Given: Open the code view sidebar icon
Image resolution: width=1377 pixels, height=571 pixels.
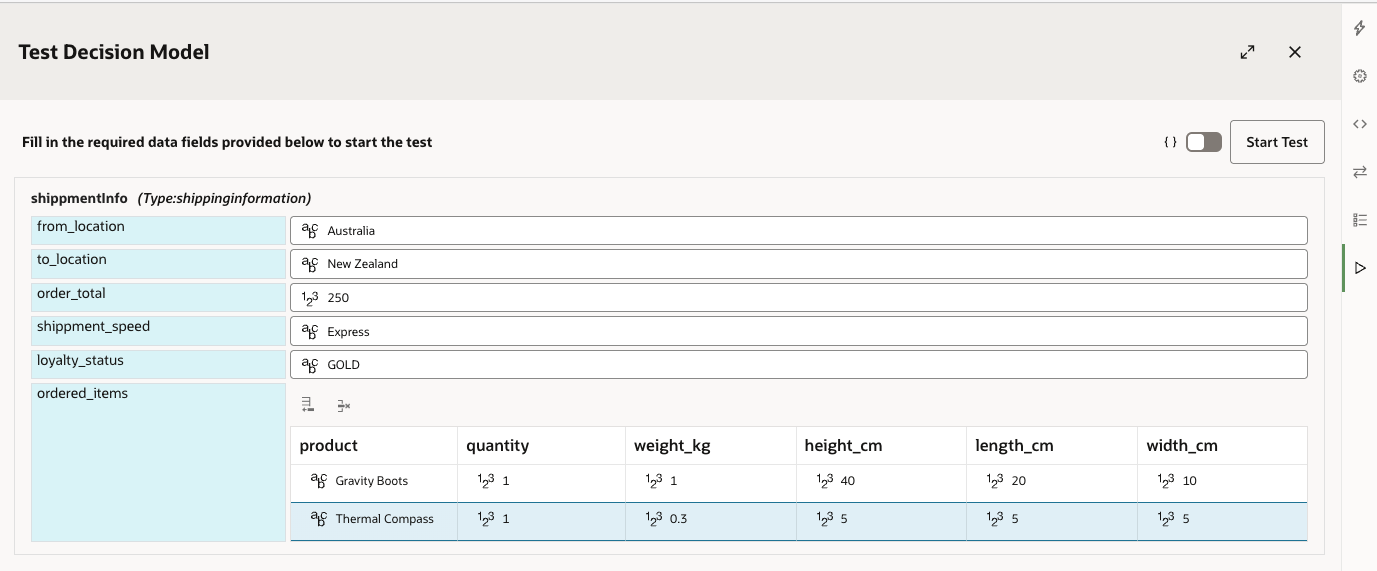Looking at the screenshot, I should 1359,124.
